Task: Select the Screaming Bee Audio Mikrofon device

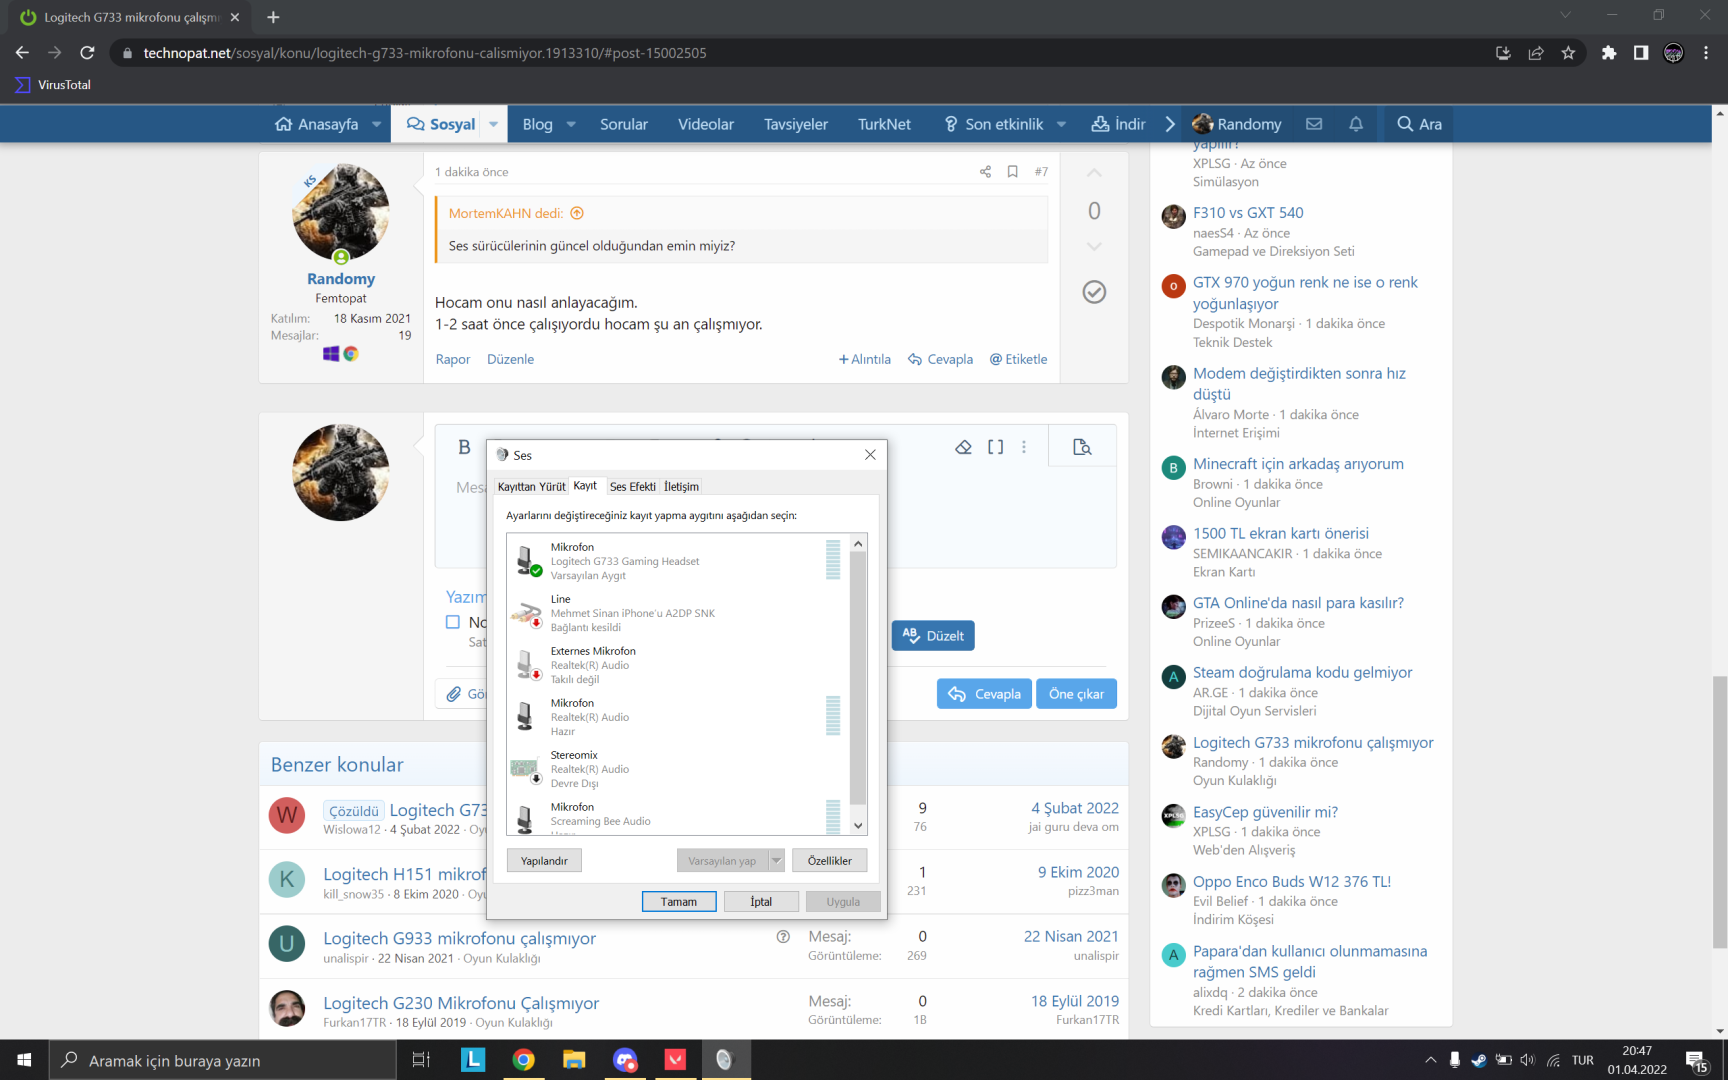Action: pos(678,815)
